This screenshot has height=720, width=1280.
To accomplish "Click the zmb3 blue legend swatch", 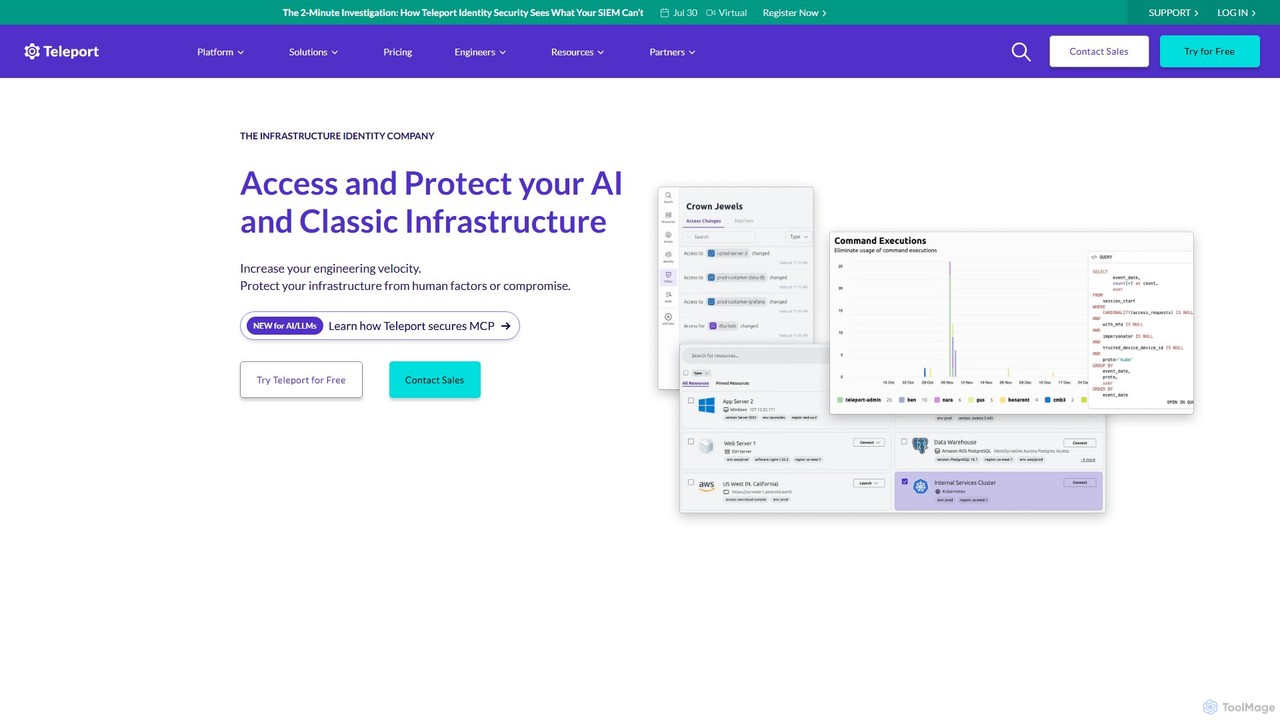I will coord(1048,400).
